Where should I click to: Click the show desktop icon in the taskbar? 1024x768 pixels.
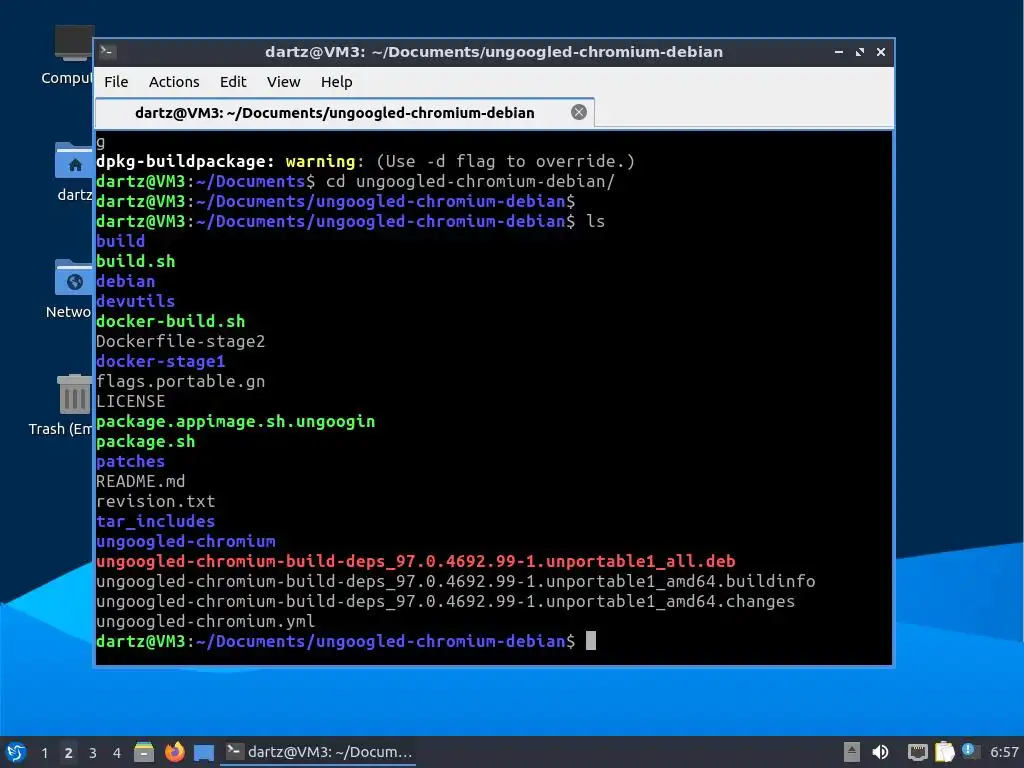[x=204, y=752]
